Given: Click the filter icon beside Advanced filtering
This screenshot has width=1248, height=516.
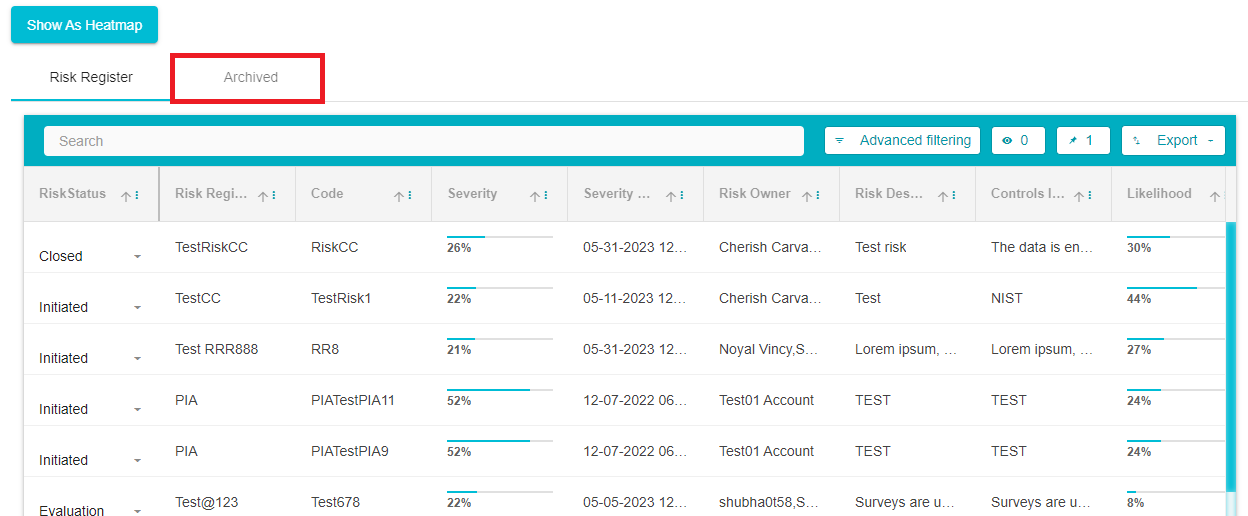Looking at the screenshot, I should point(840,141).
